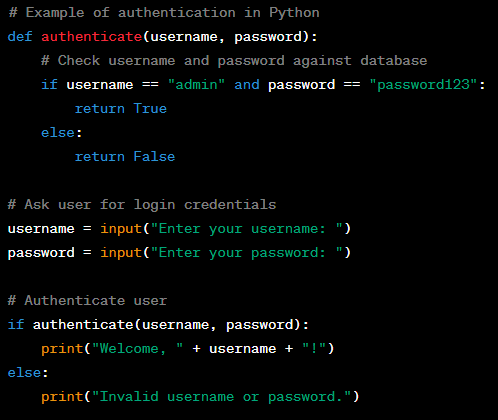The width and height of the screenshot is (498, 420).
Task: Click the comment 'Check username and password against database'
Action: (234, 61)
